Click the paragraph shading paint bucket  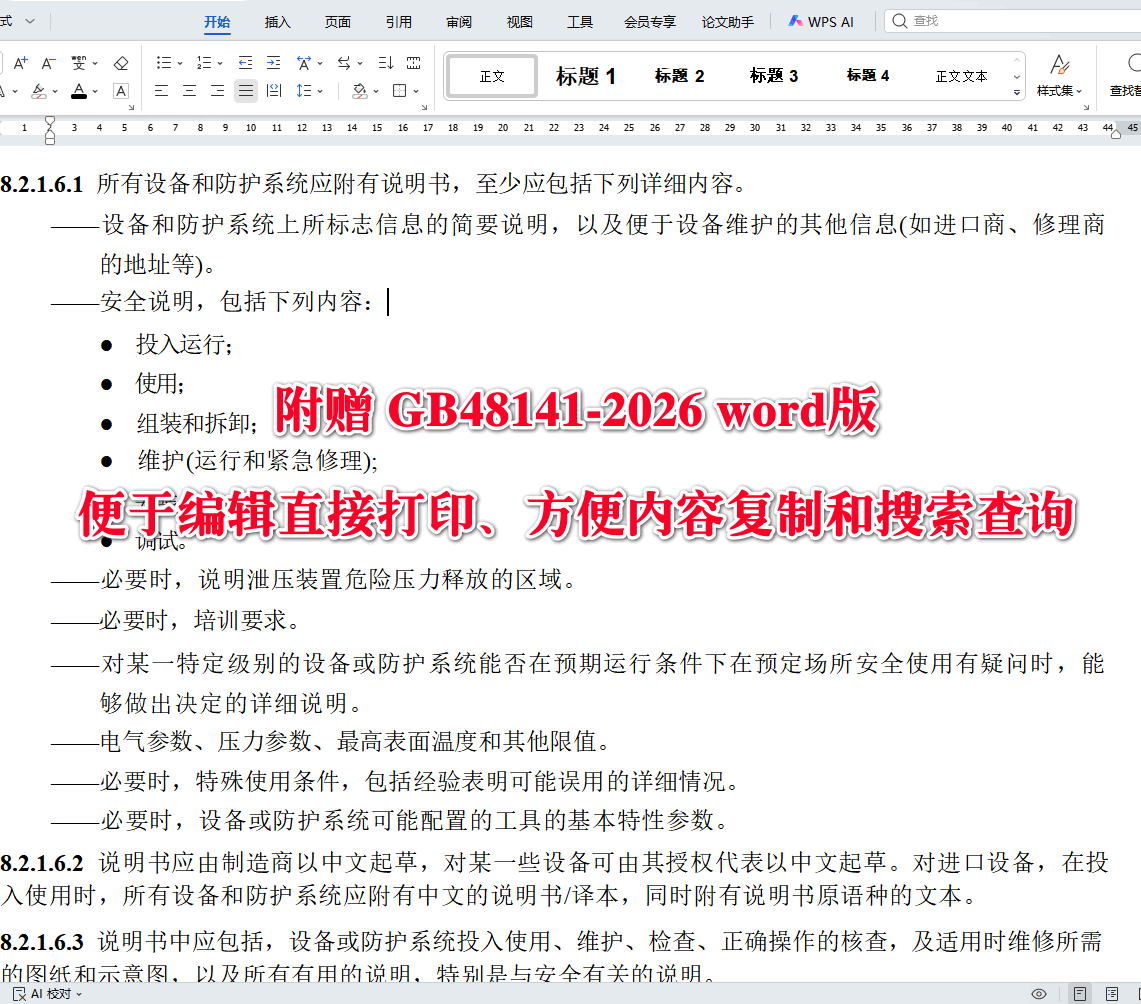[x=359, y=91]
